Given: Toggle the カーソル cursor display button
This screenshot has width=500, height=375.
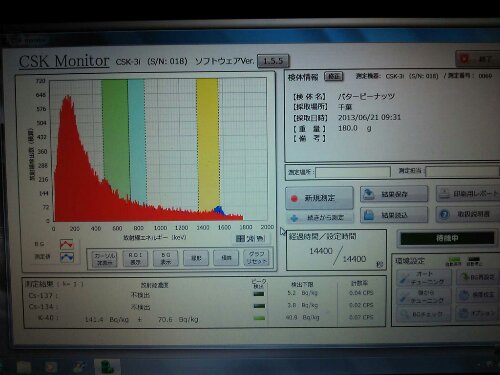Looking at the screenshot, I should pyautogui.click(x=104, y=259).
